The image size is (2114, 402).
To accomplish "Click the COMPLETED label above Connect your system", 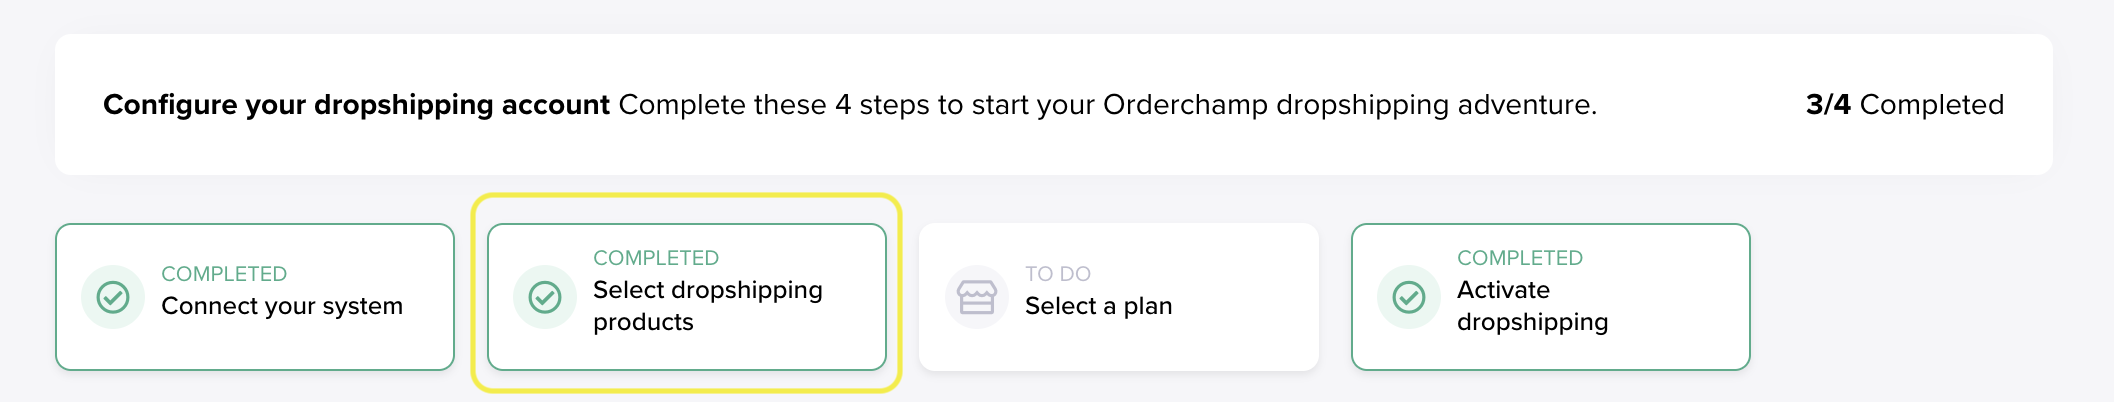I will tap(224, 274).
